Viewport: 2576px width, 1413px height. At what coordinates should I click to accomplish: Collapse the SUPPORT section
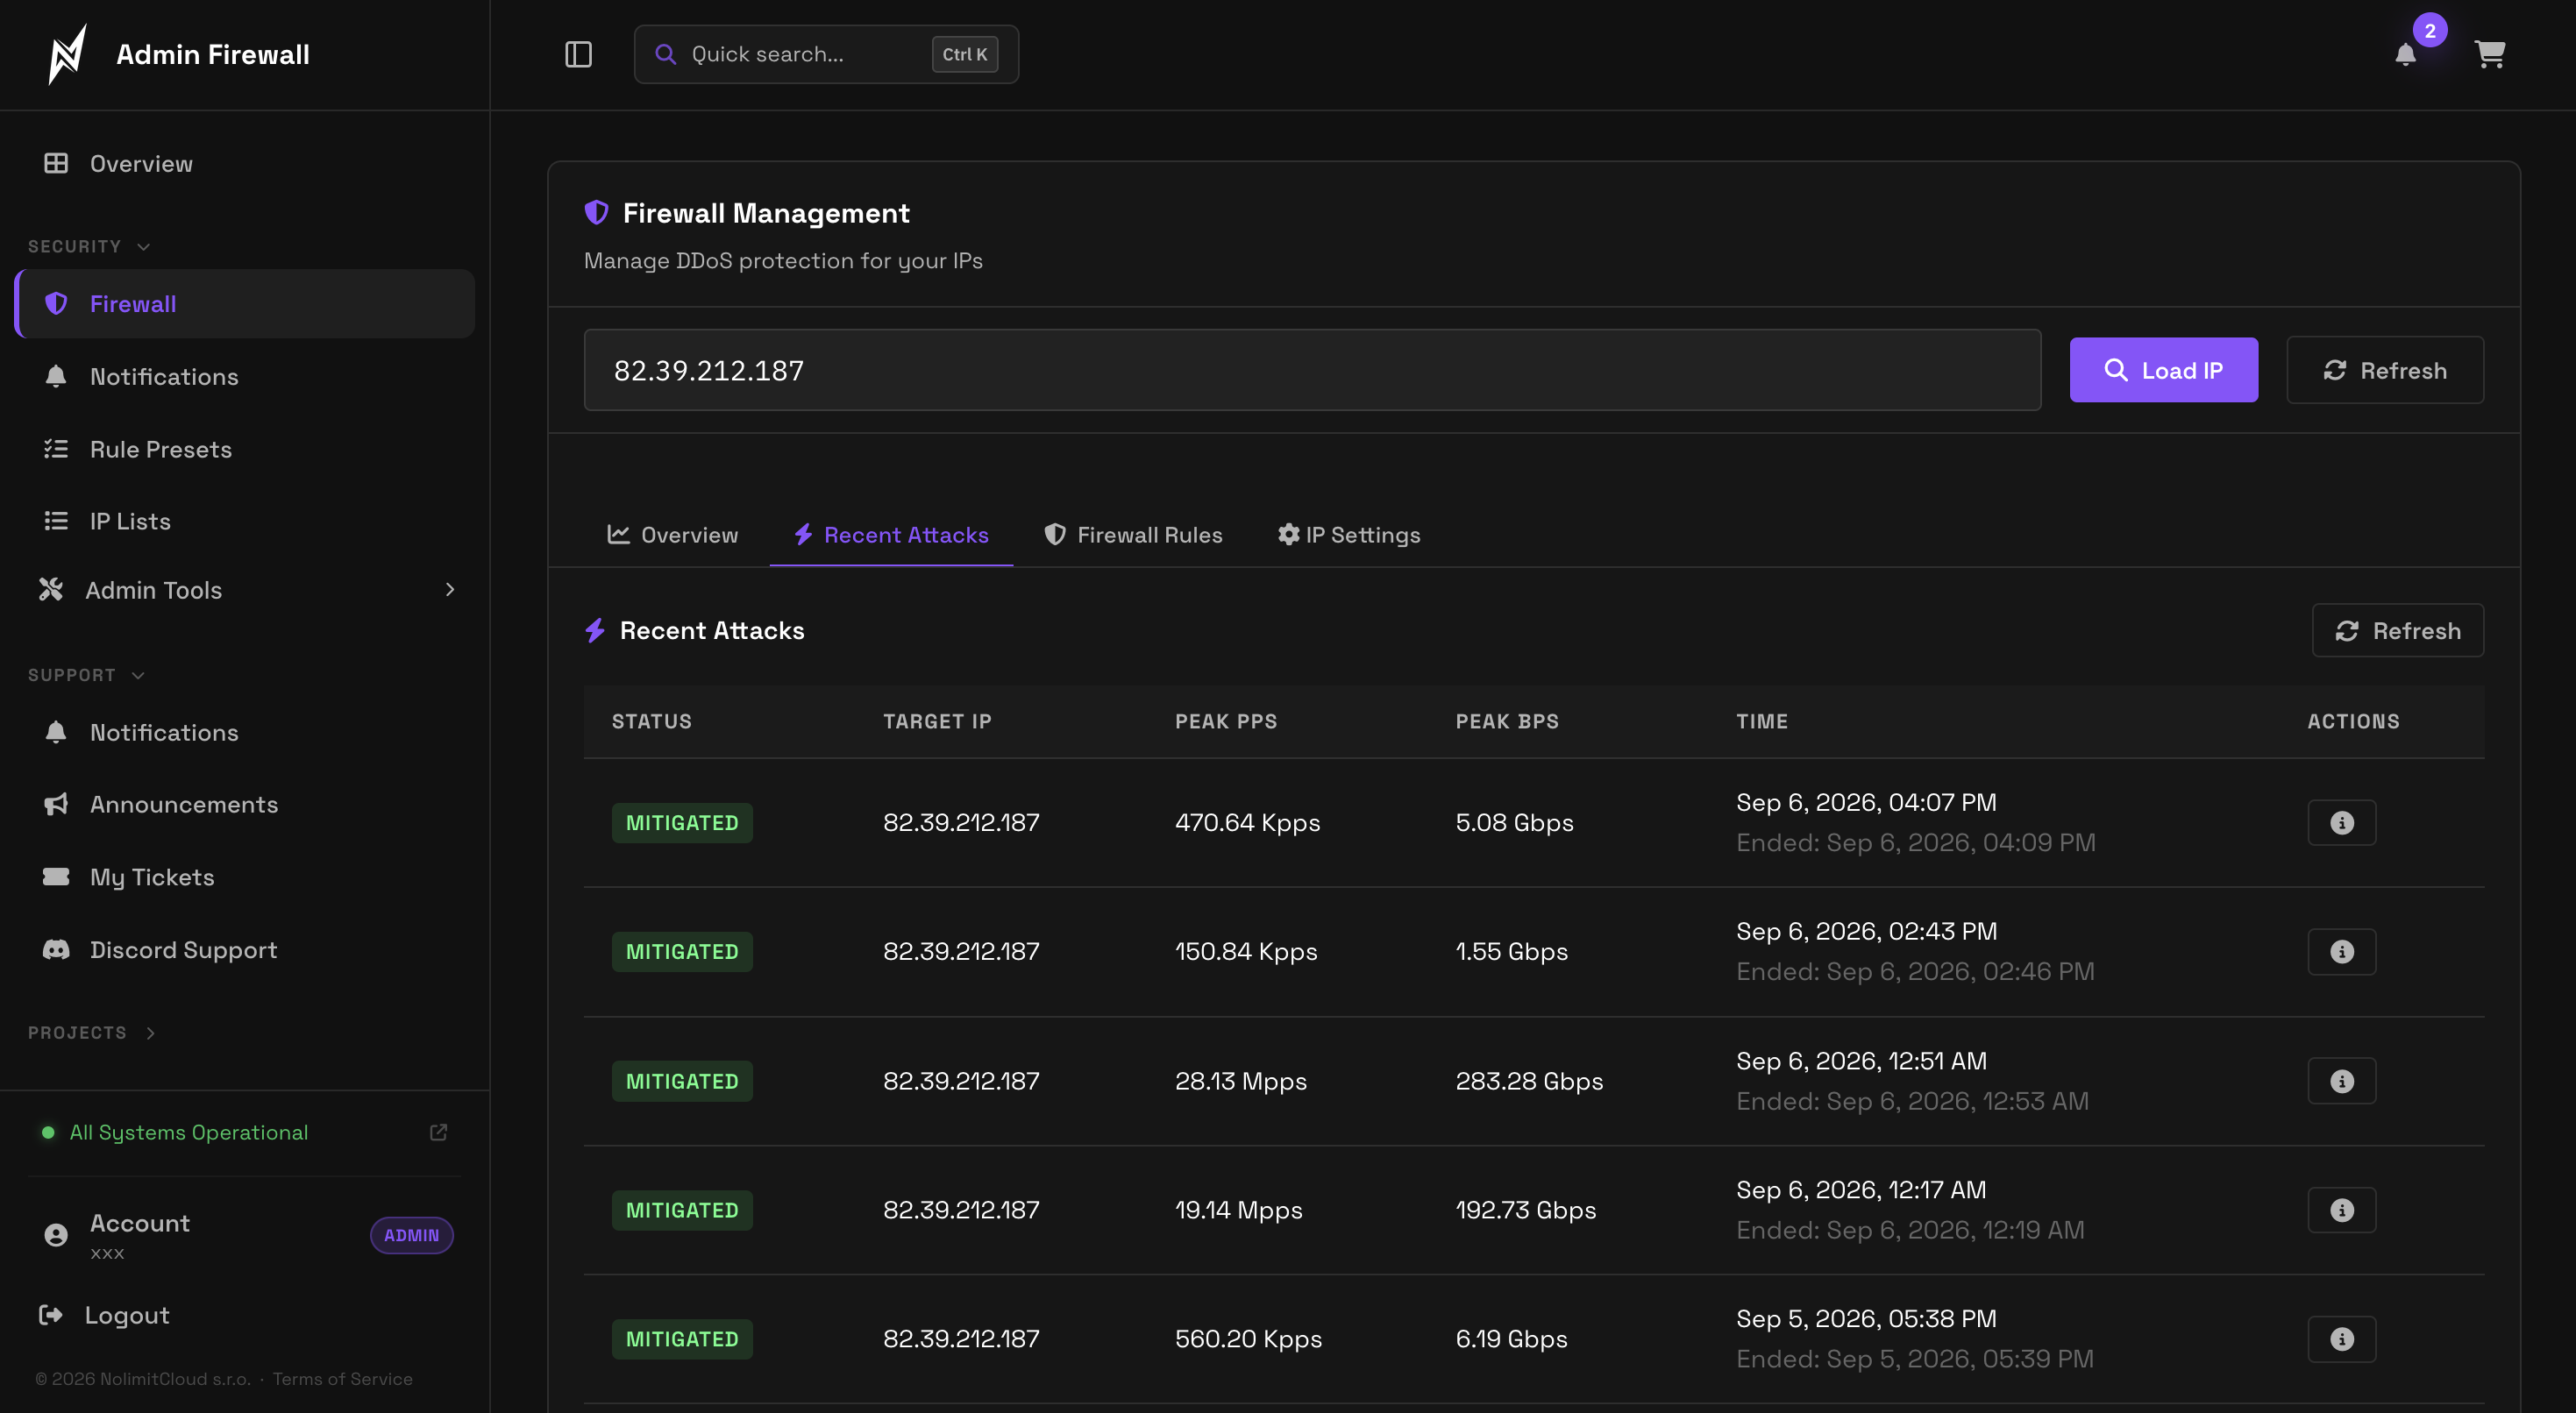(x=86, y=675)
